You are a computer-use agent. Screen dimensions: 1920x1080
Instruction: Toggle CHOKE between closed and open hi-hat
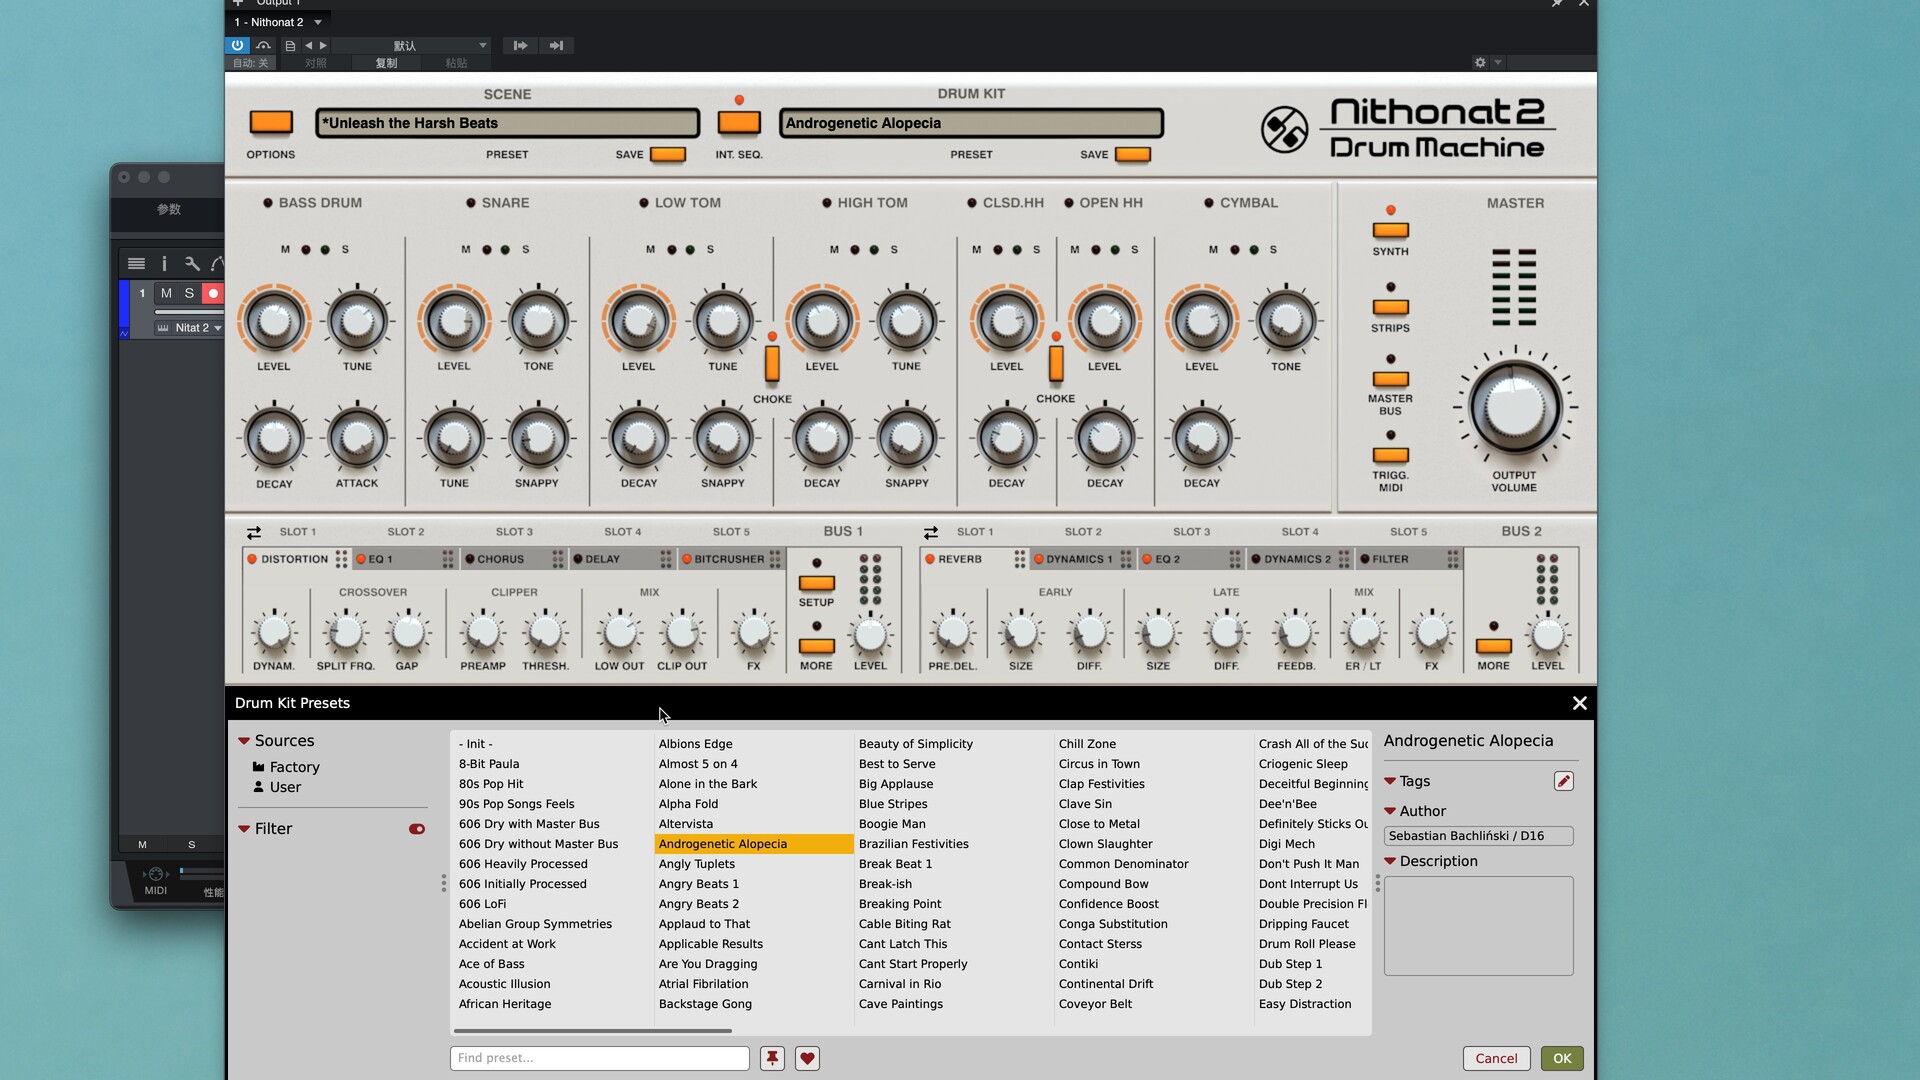(1056, 362)
